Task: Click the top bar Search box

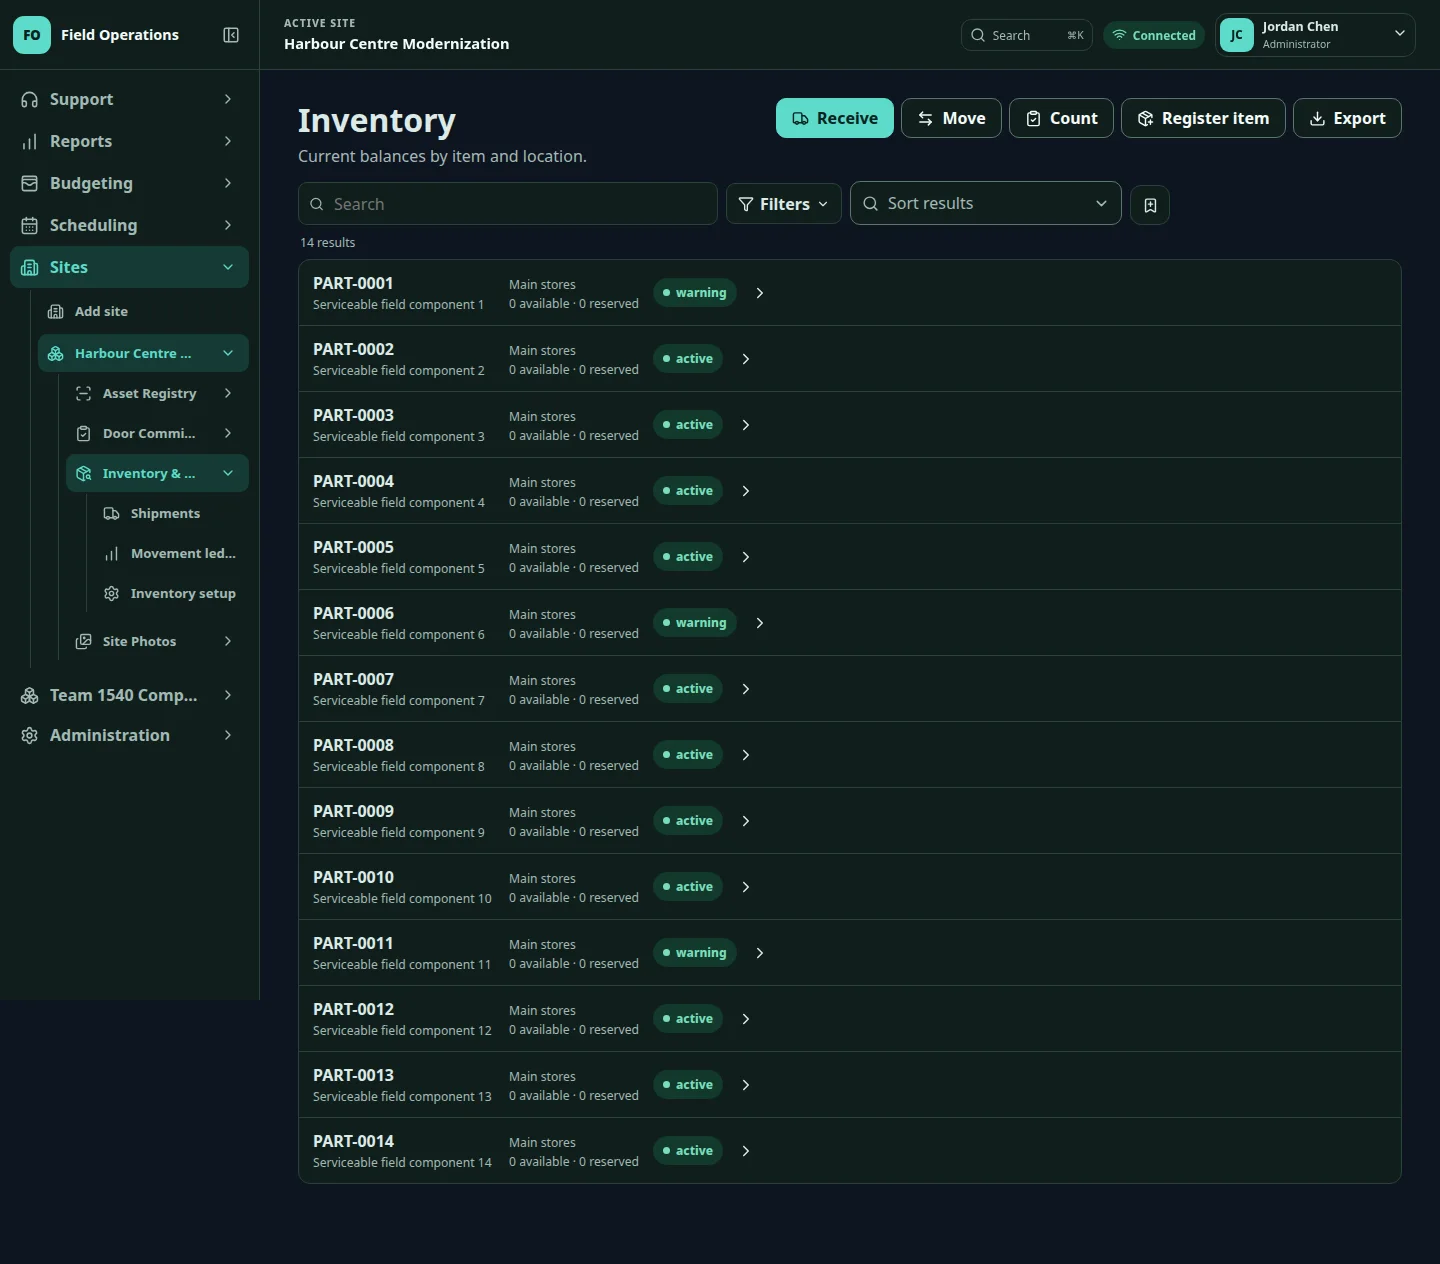Action: pos(1027,35)
